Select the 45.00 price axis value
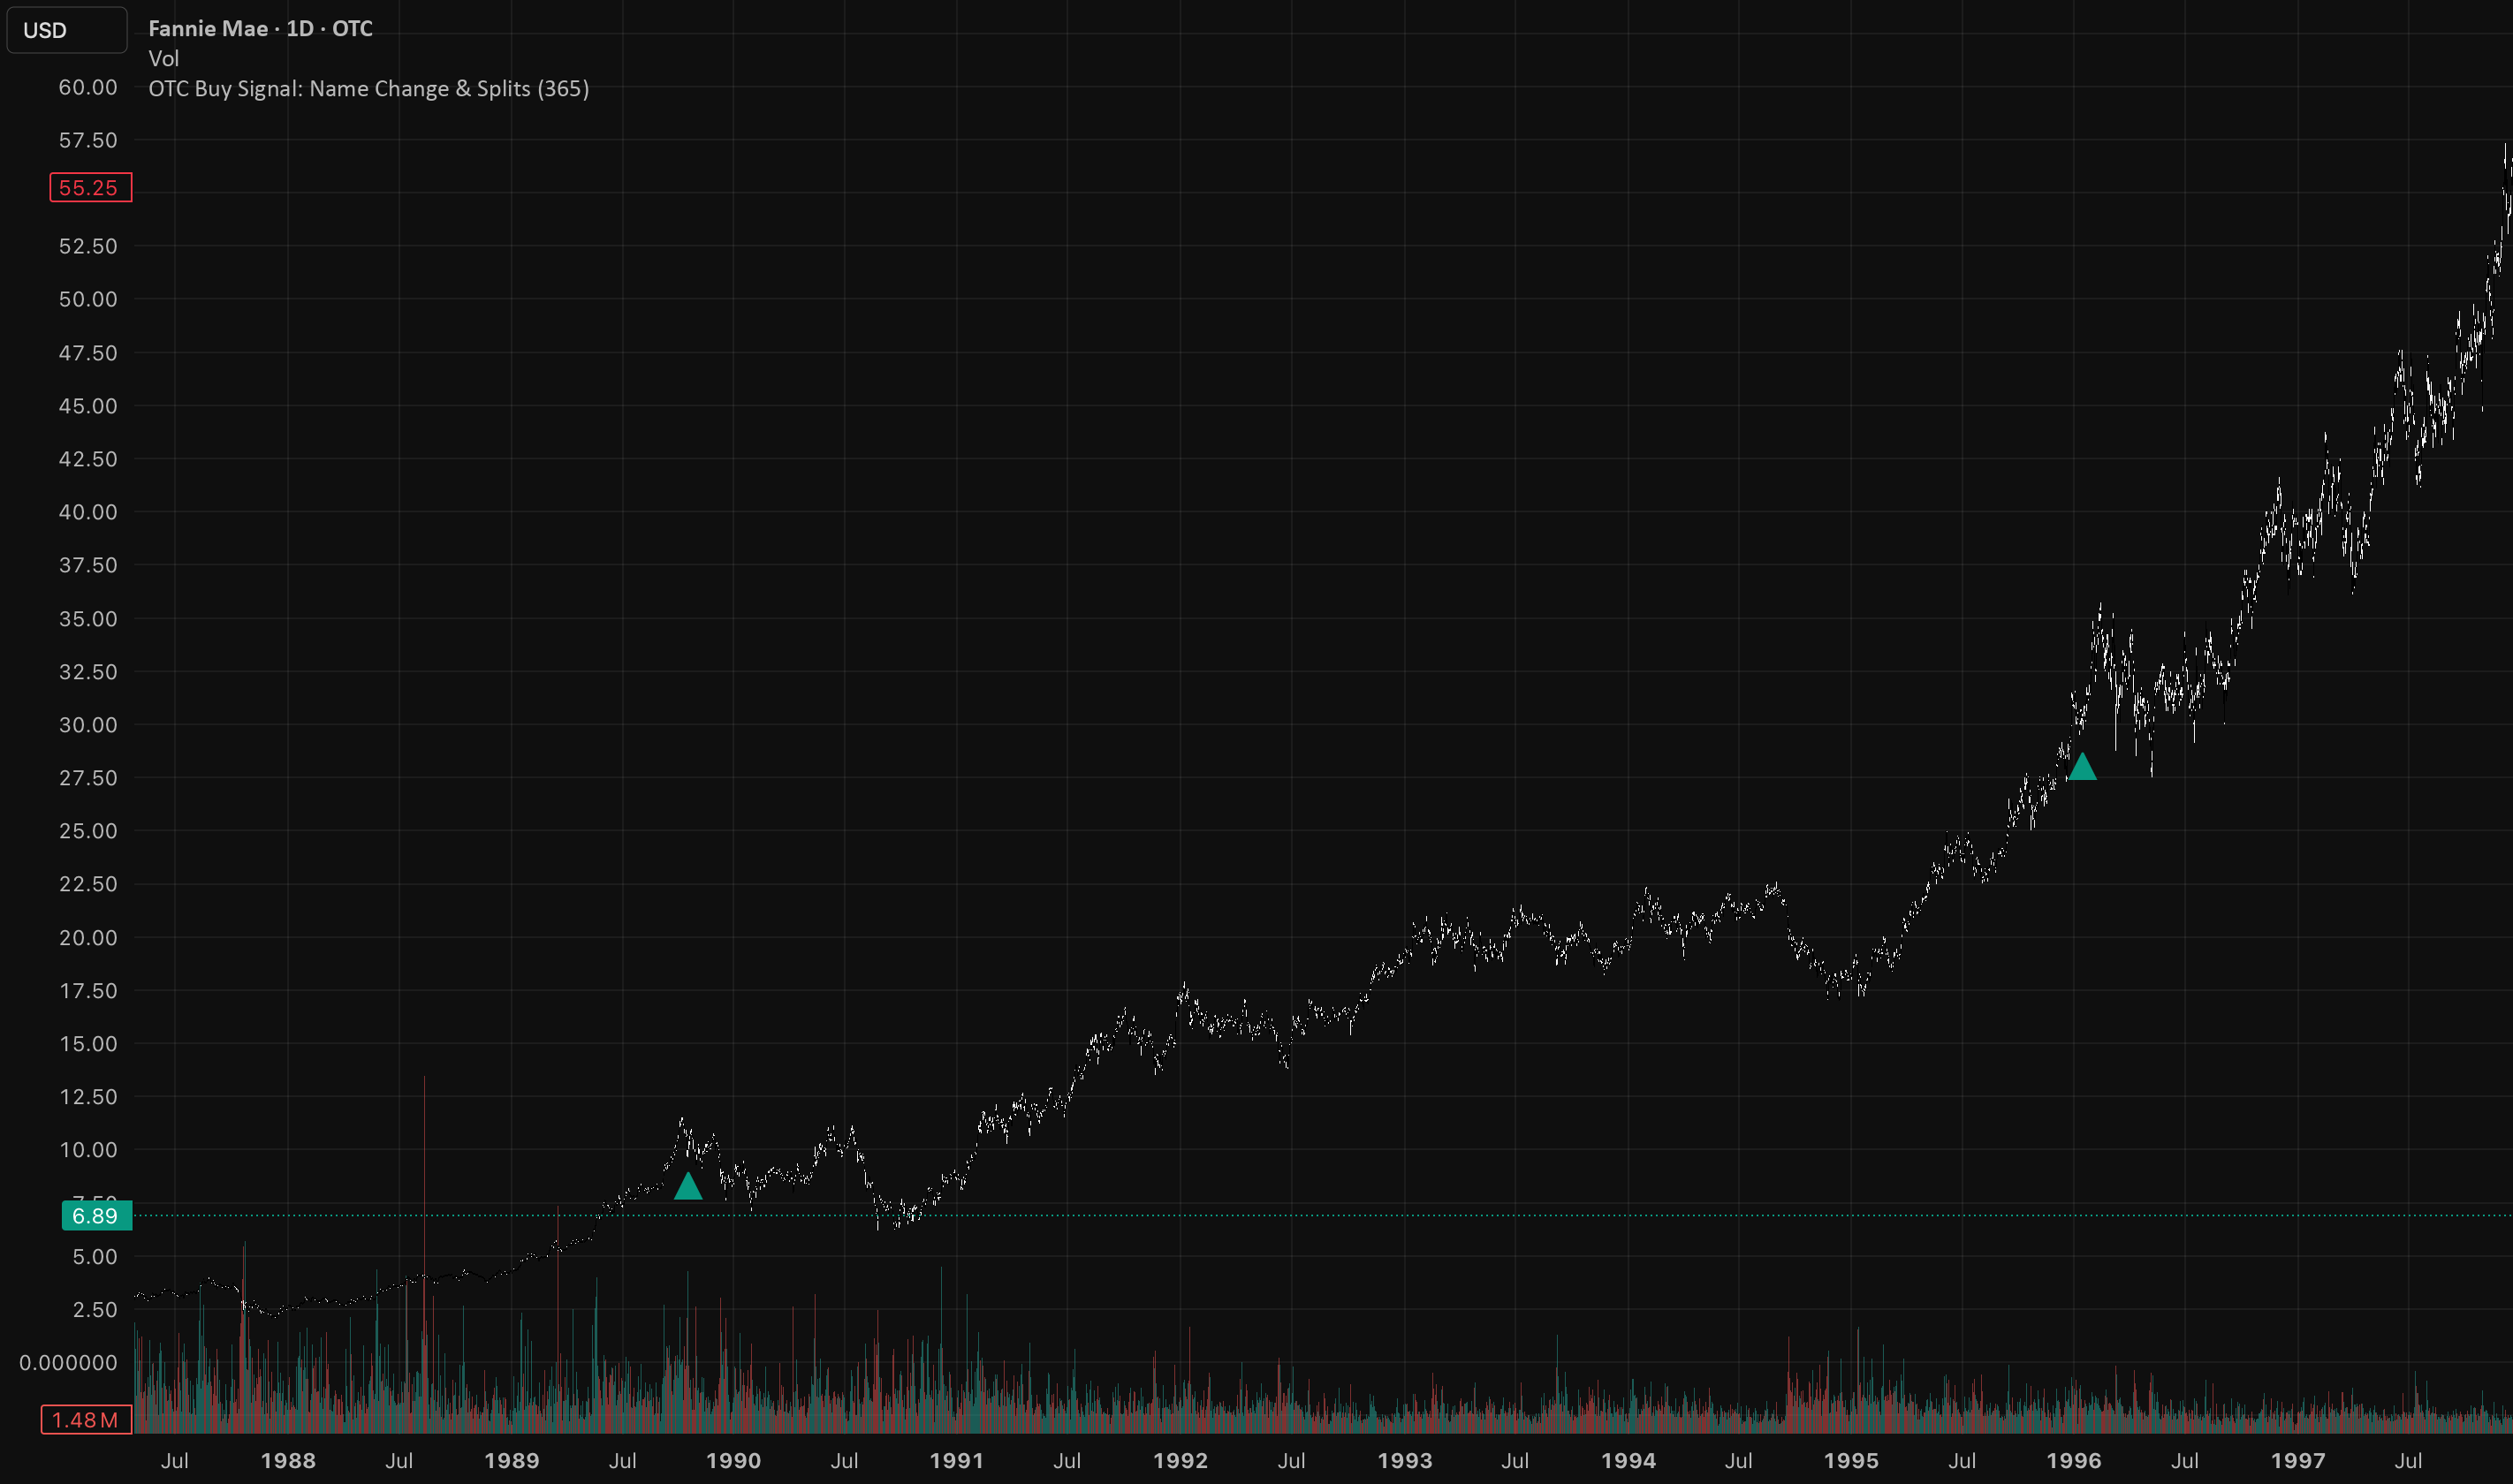2513x1484 pixels. pos(88,406)
